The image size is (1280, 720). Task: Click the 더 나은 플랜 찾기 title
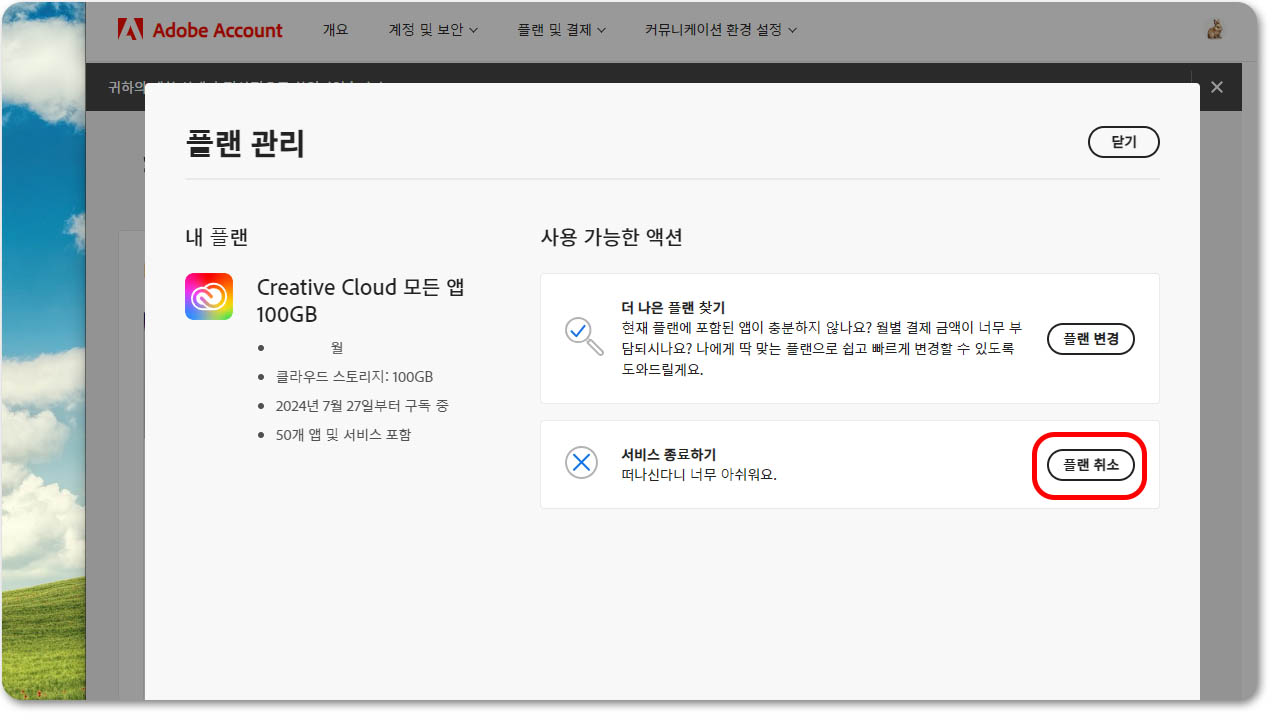[673, 307]
